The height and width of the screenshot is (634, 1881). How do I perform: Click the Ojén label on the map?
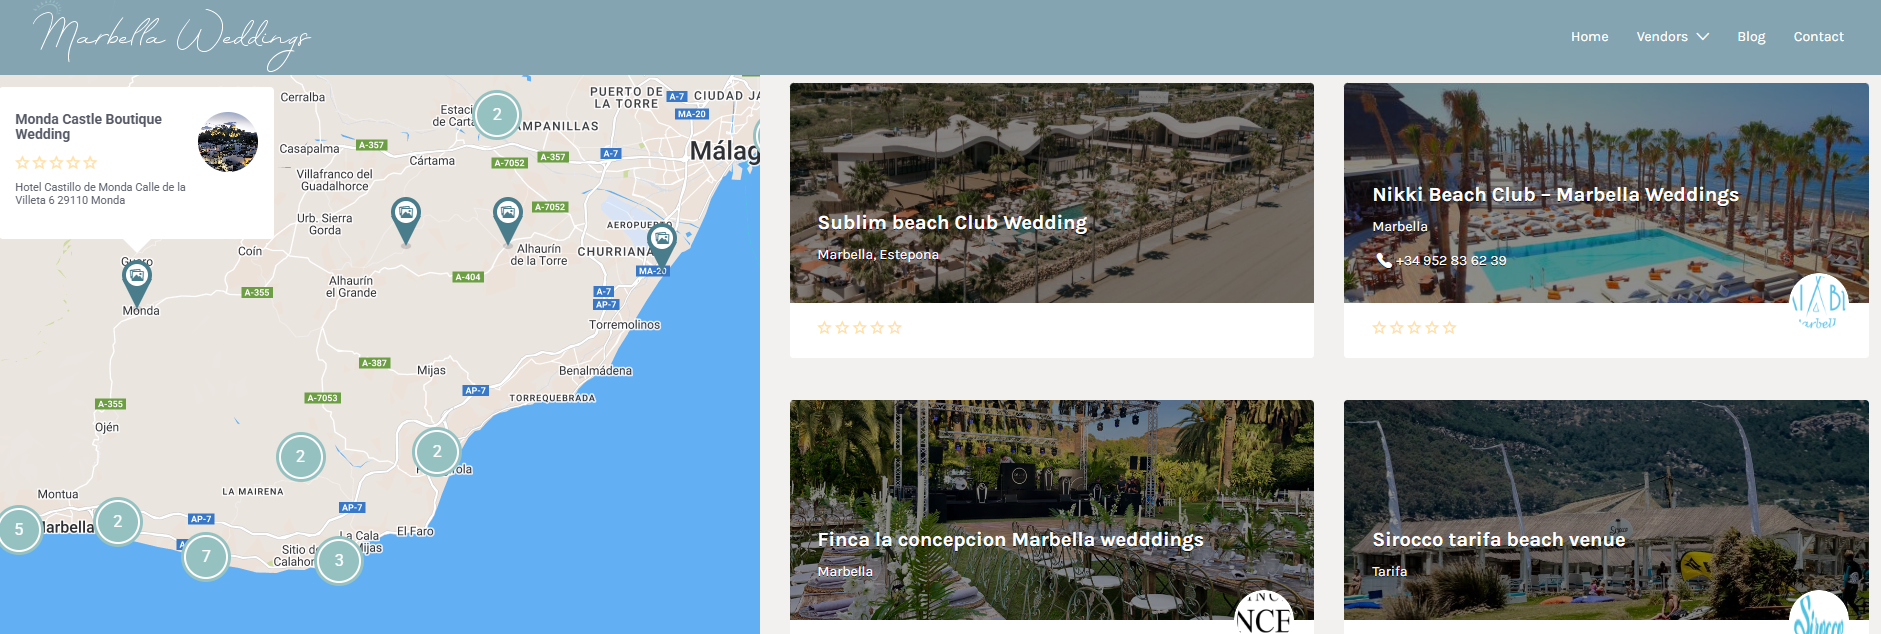(107, 427)
